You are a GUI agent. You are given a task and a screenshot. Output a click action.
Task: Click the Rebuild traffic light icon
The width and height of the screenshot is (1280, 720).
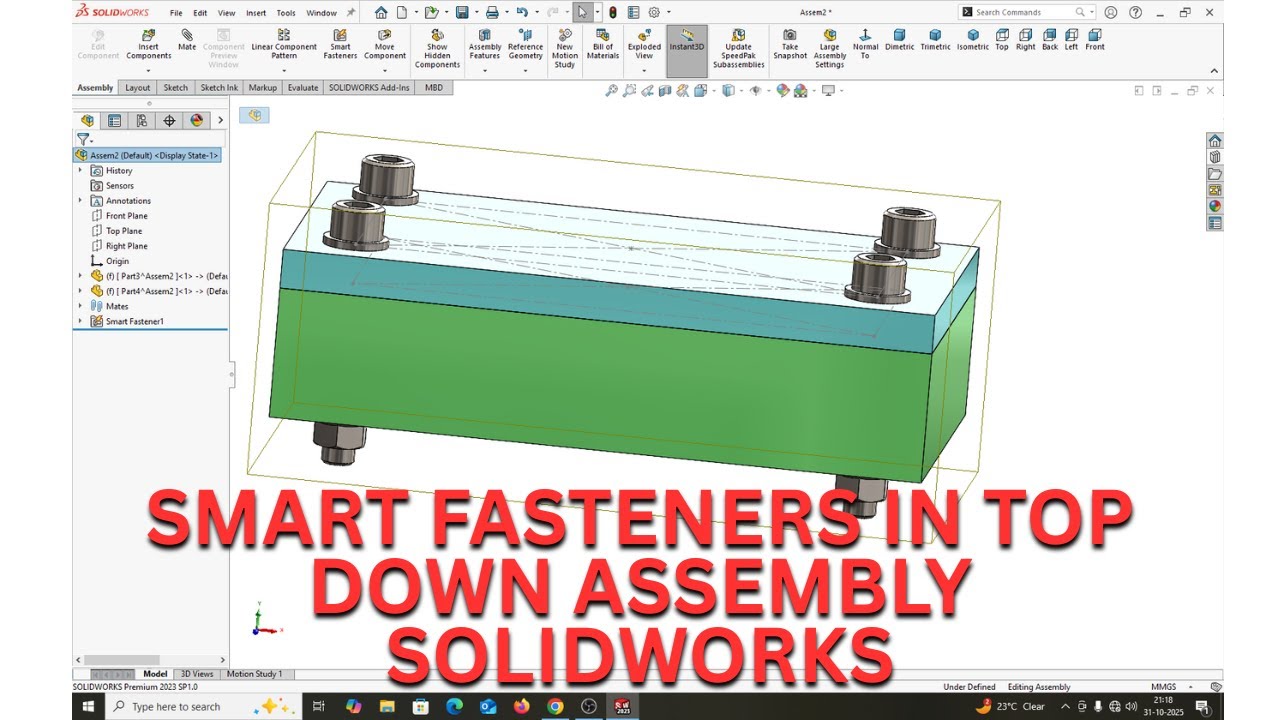612,12
